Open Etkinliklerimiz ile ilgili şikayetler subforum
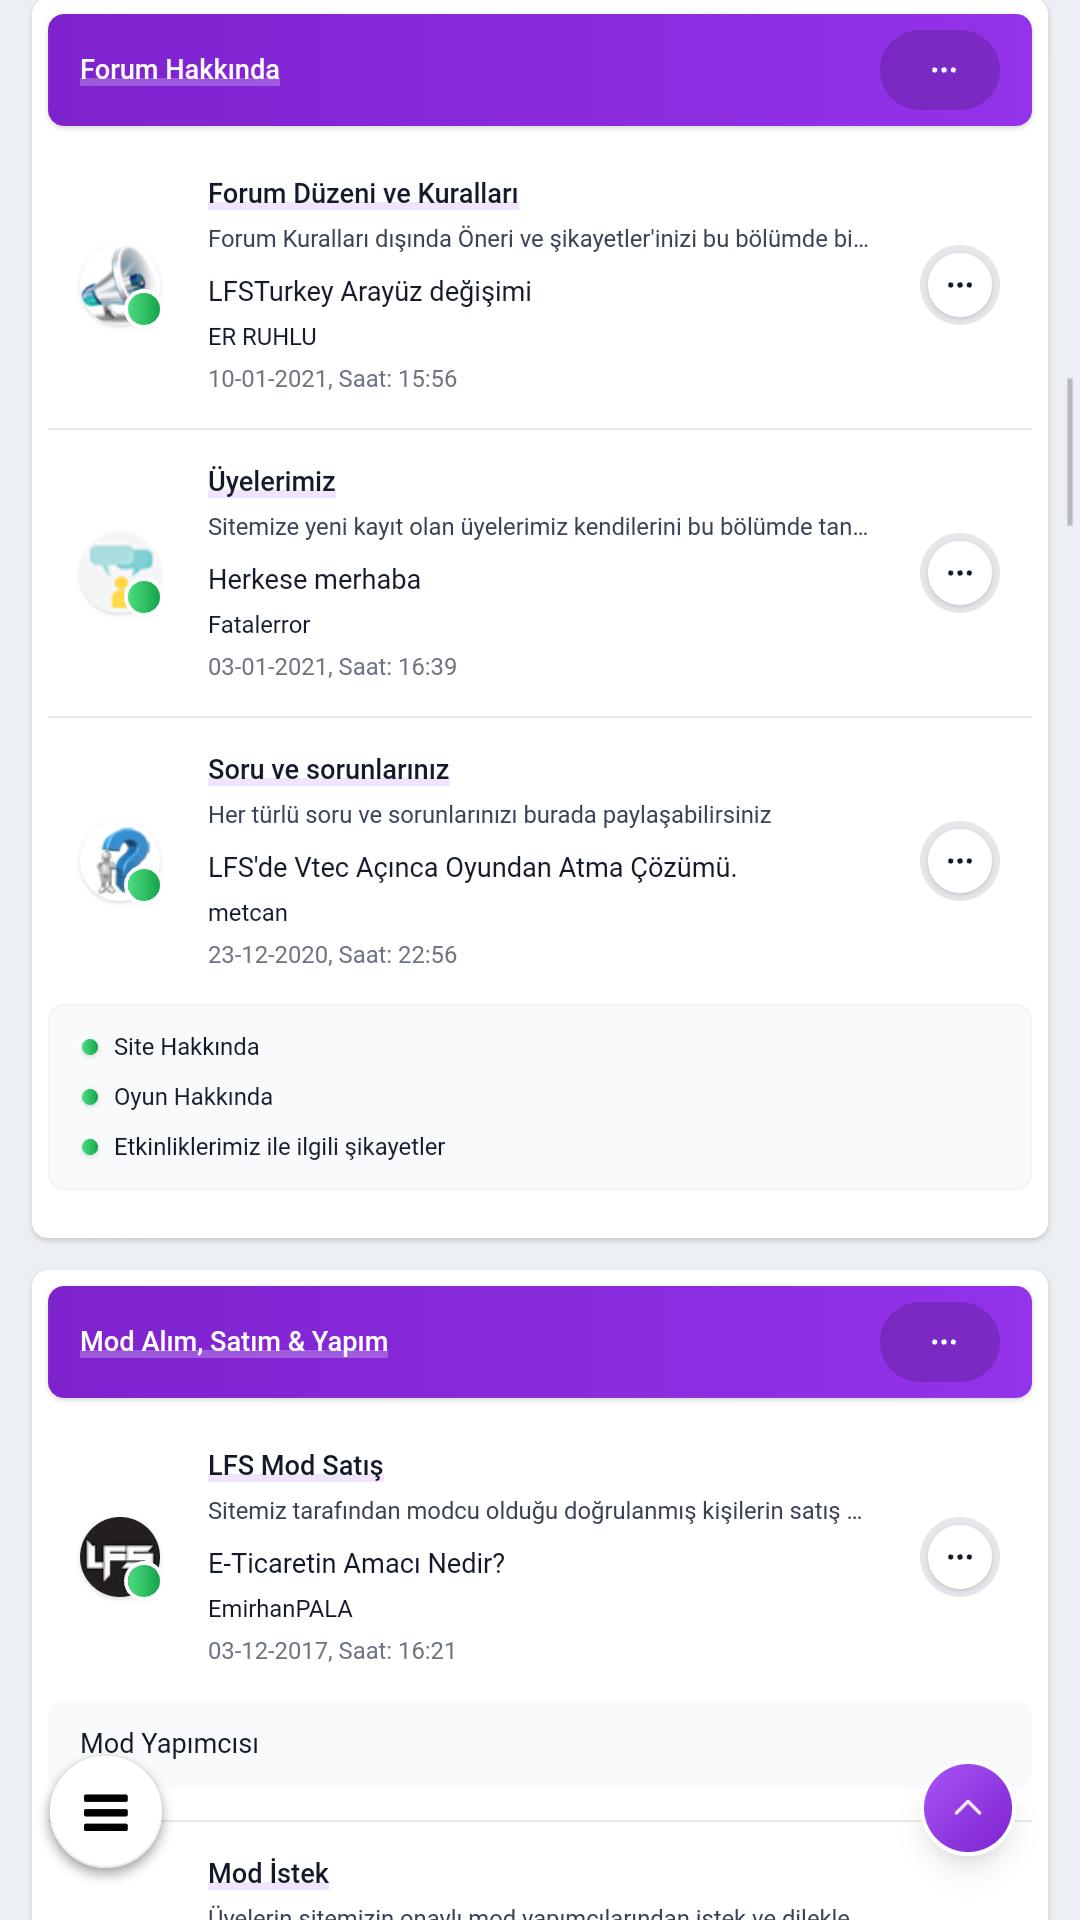Viewport: 1080px width, 1920px height. pos(279,1147)
